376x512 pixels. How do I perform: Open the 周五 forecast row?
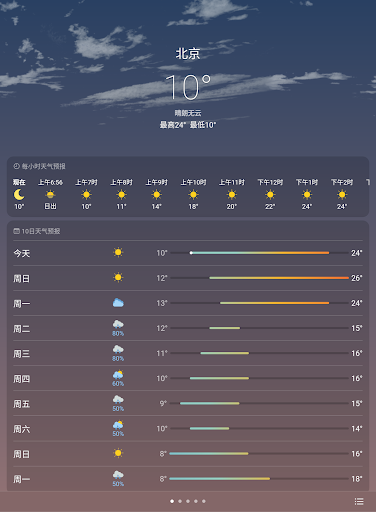click(188, 403)
